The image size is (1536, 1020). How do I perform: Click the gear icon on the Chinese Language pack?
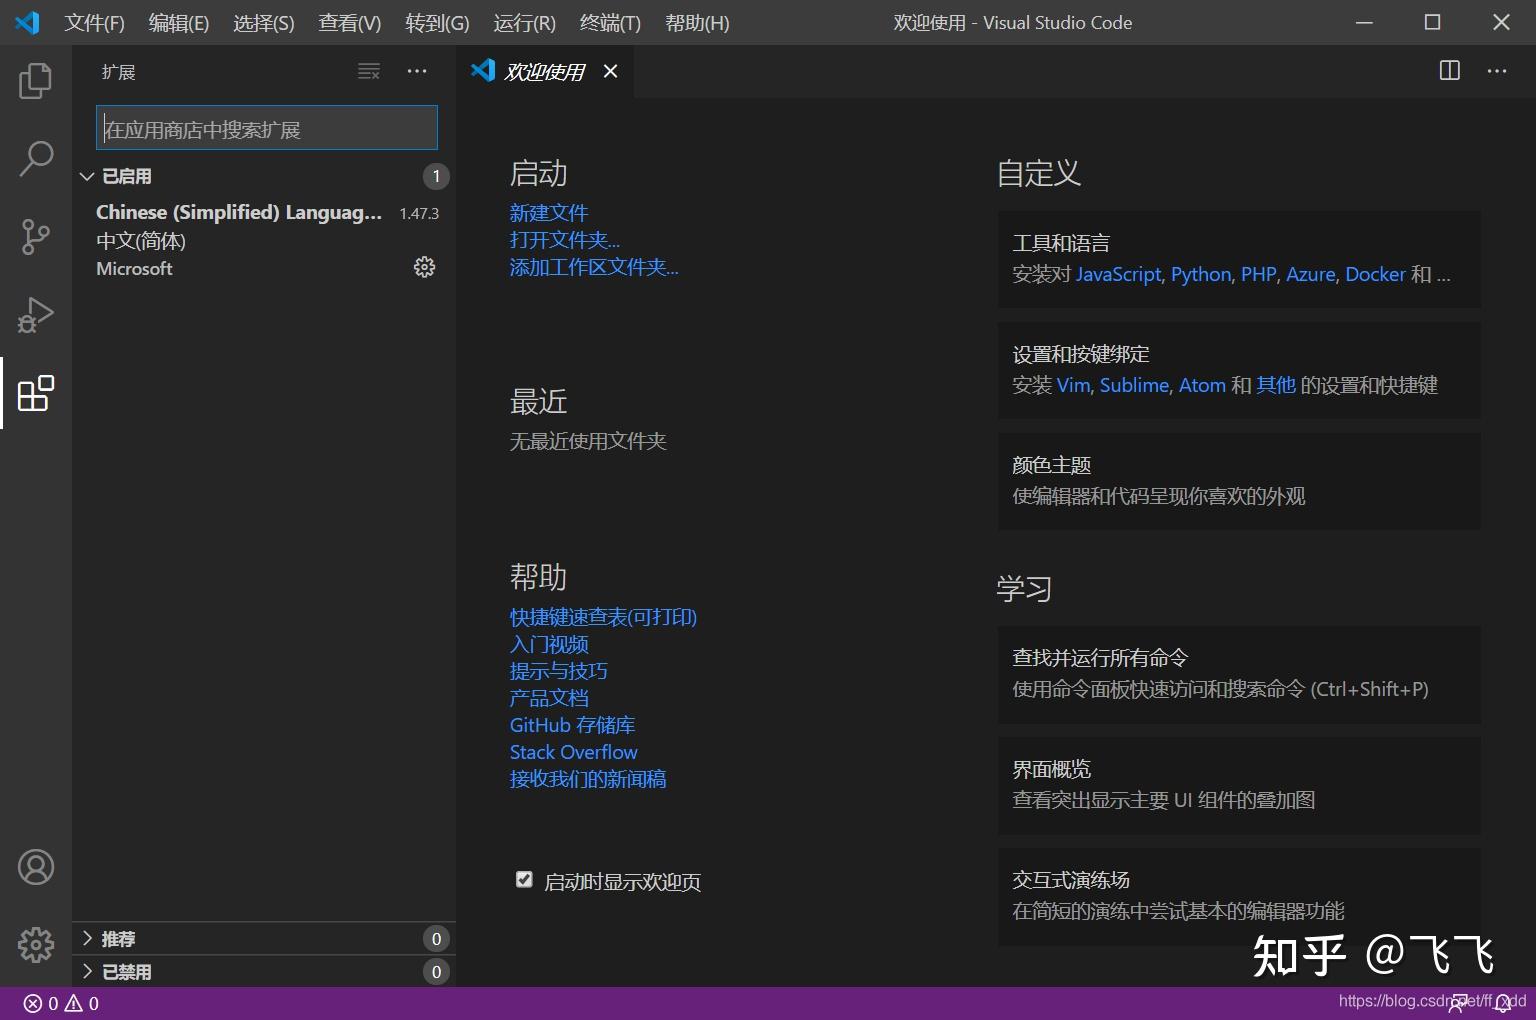point(424,267)
